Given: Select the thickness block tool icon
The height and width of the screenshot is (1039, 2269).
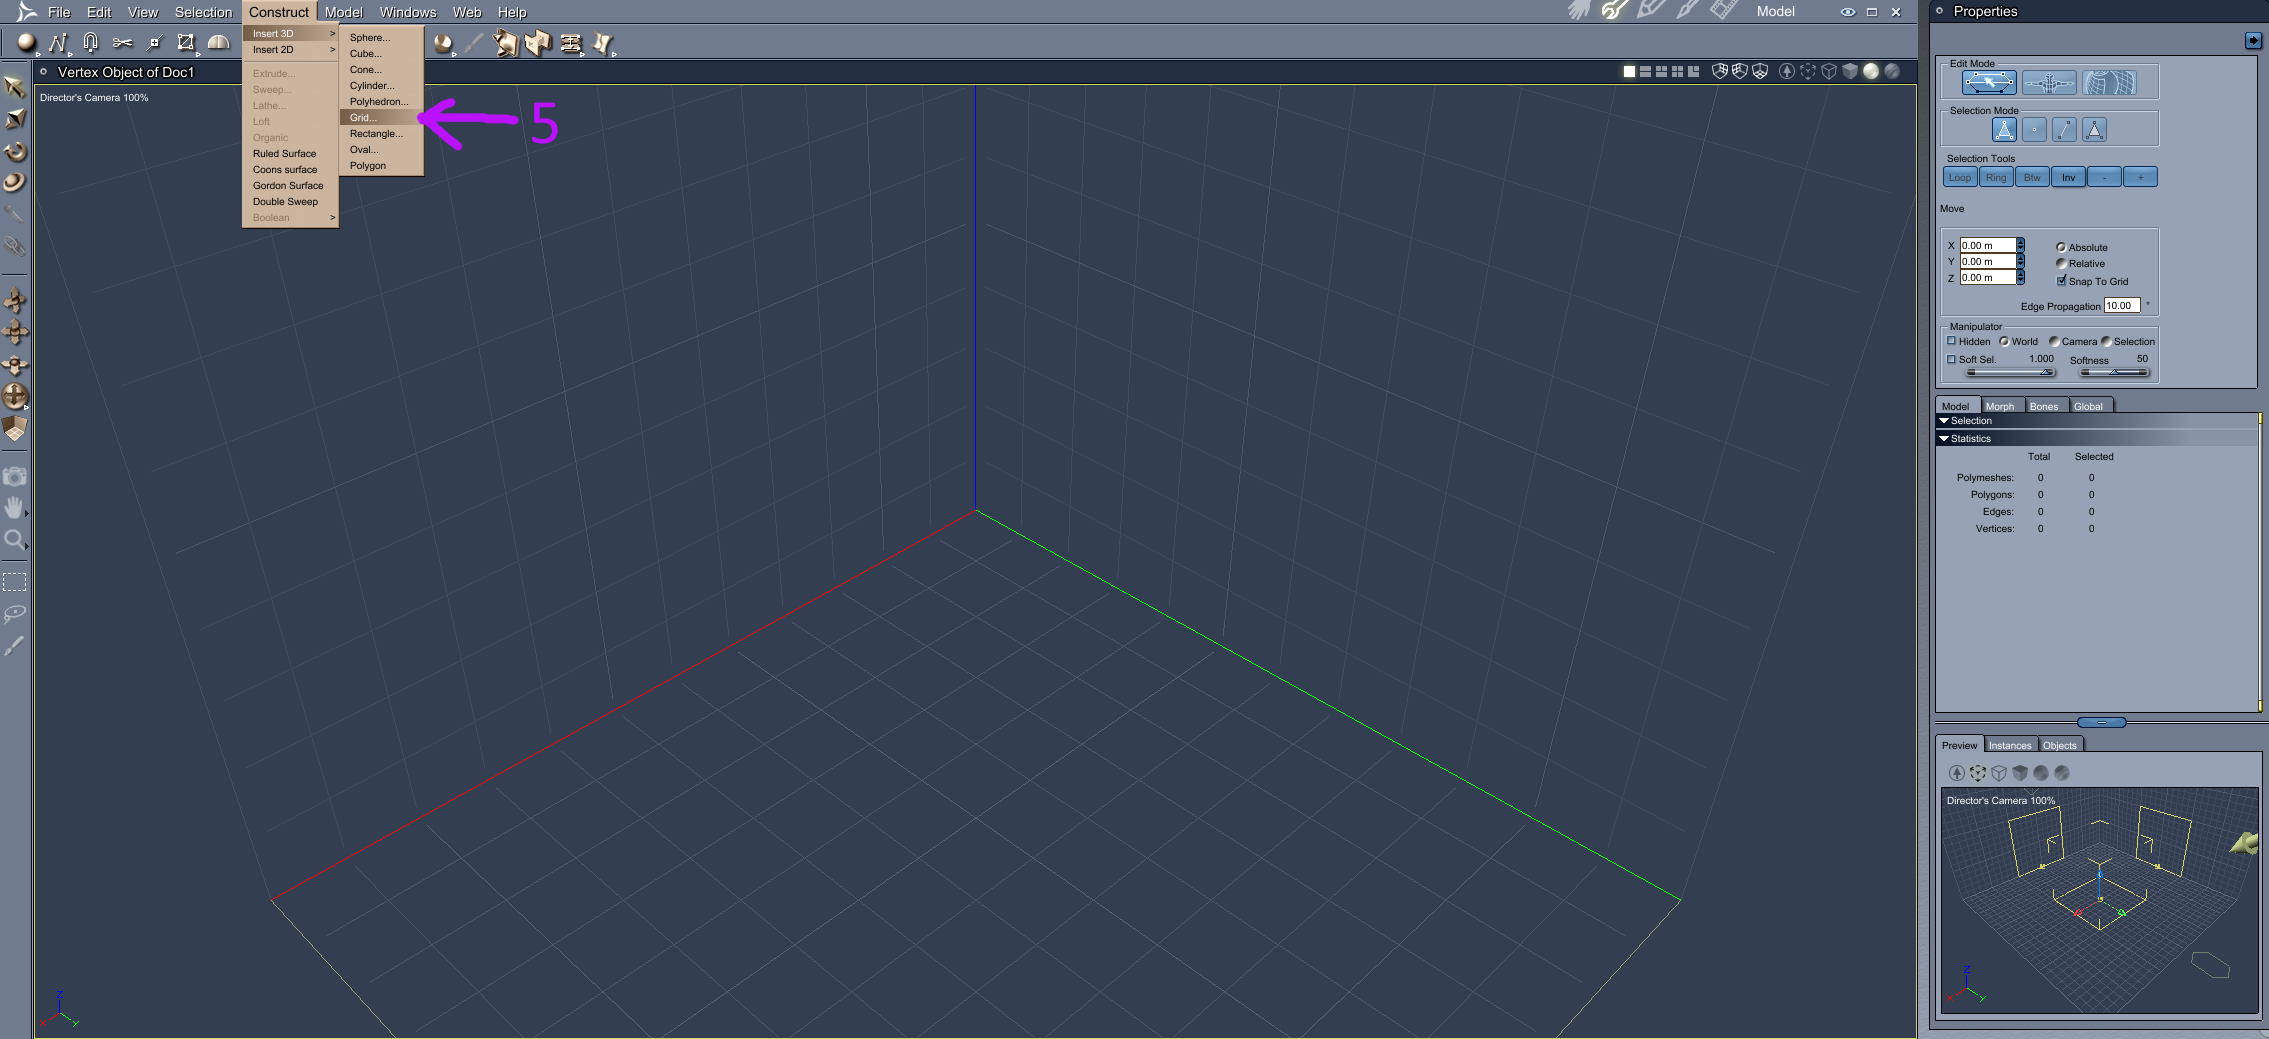Looking at the screenshot, I should (x=539, y=43).
